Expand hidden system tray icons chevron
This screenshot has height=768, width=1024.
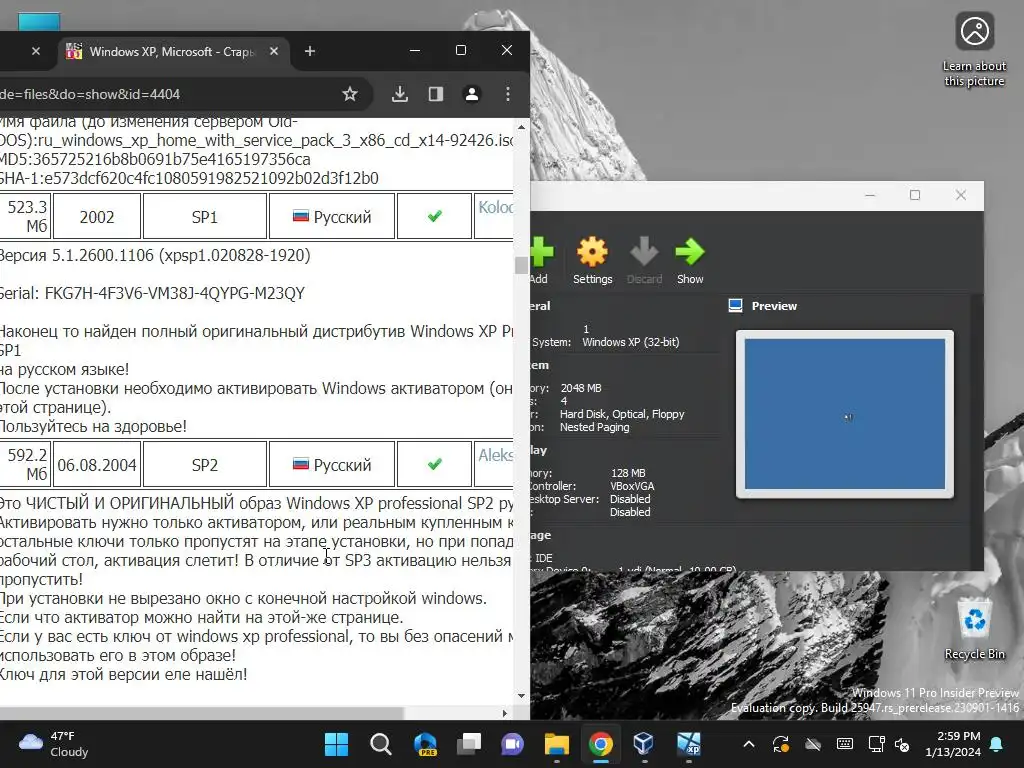pyautogui.click(x=749, y=744)
